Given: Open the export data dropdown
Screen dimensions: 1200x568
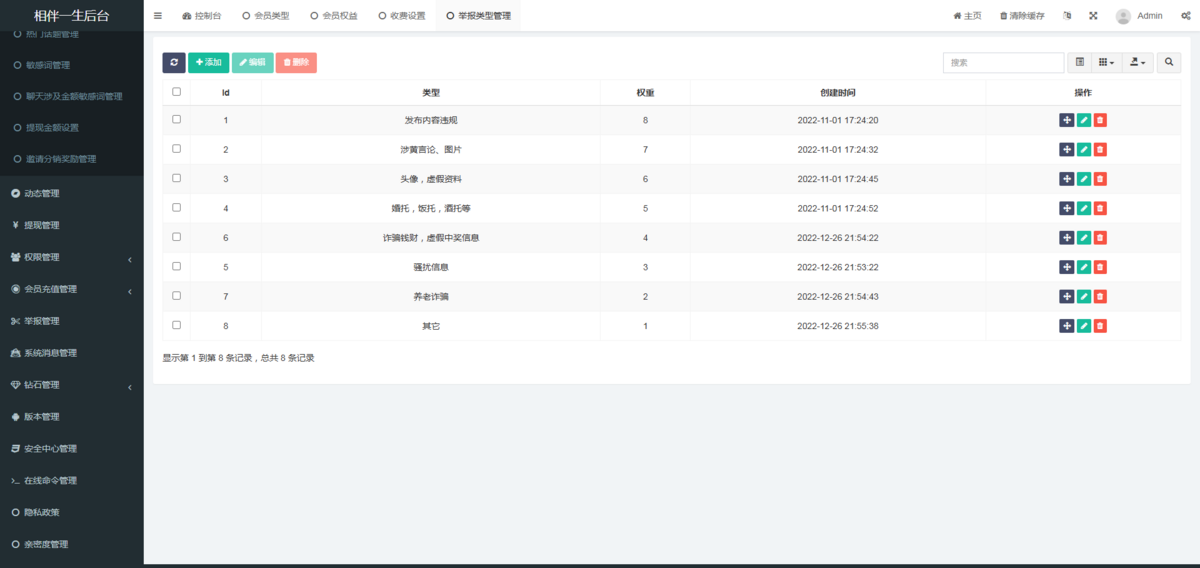Looking at the screenshot, I should 1138,63.
